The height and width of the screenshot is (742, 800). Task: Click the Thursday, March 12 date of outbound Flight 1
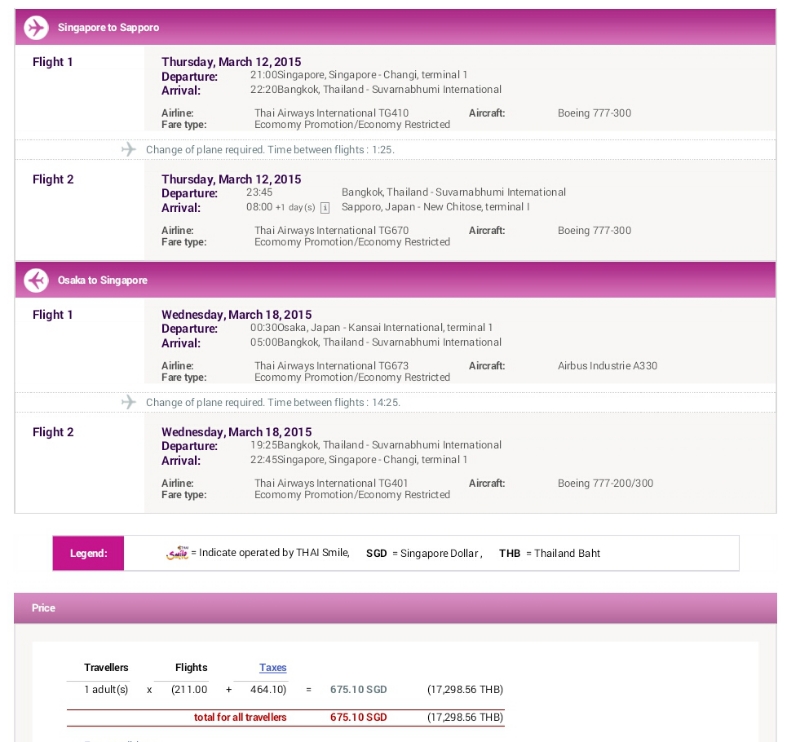[231, 62]
